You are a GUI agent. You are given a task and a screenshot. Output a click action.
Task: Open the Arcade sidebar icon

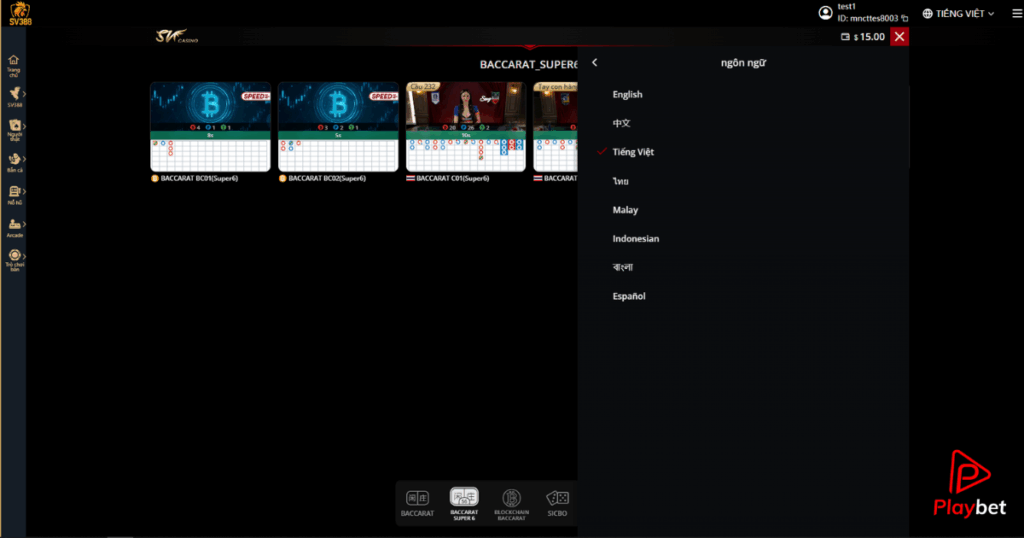tap(14, 224)
